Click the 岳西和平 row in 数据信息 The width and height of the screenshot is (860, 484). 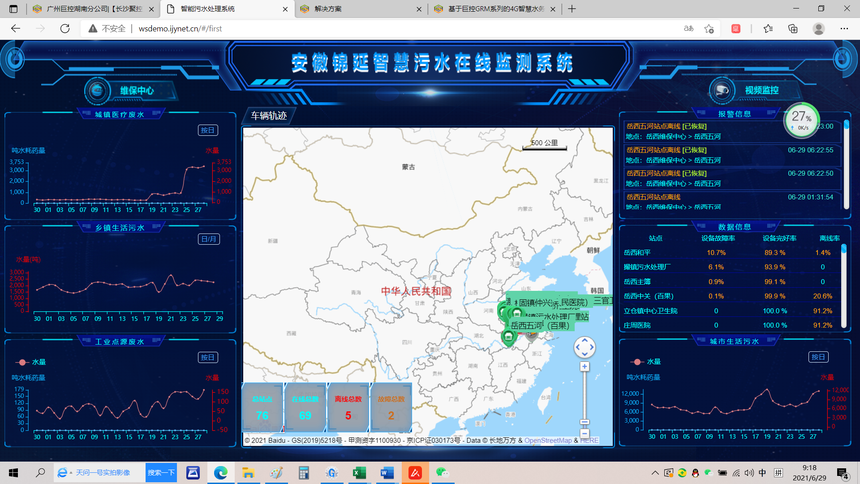[729, 253]
